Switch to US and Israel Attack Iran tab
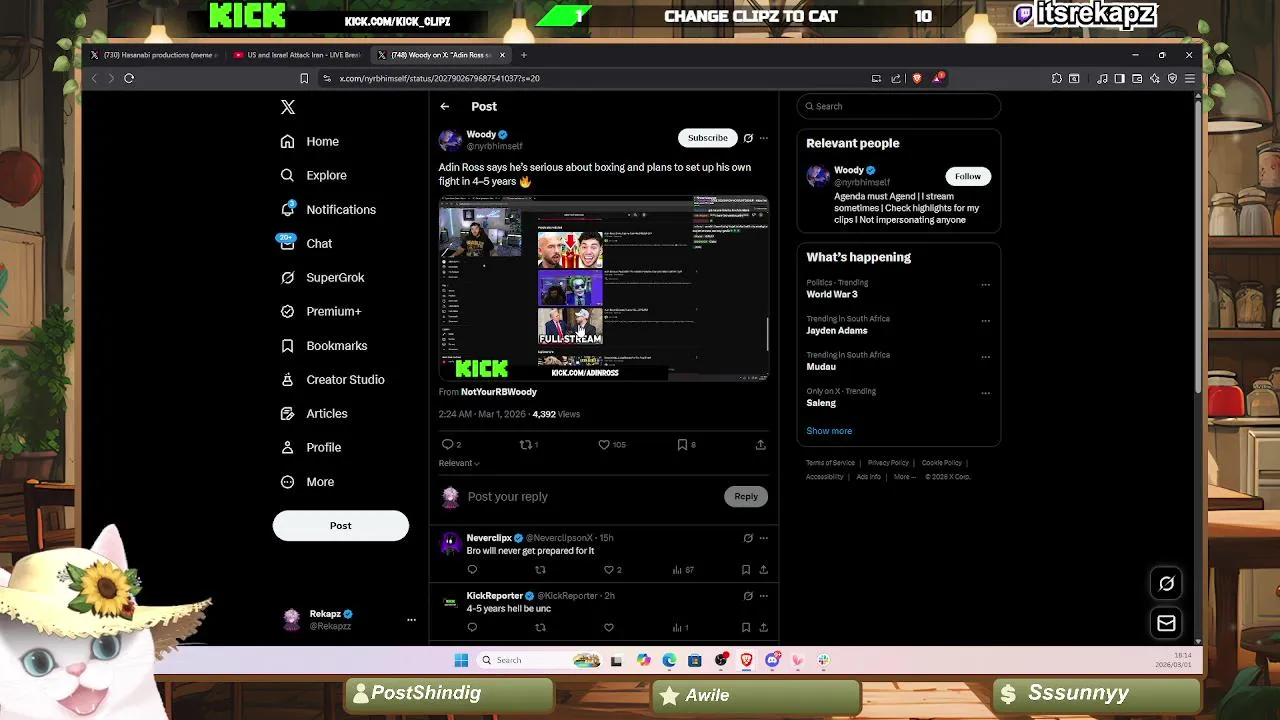The image size is (1280, 720). click(297, 55)
